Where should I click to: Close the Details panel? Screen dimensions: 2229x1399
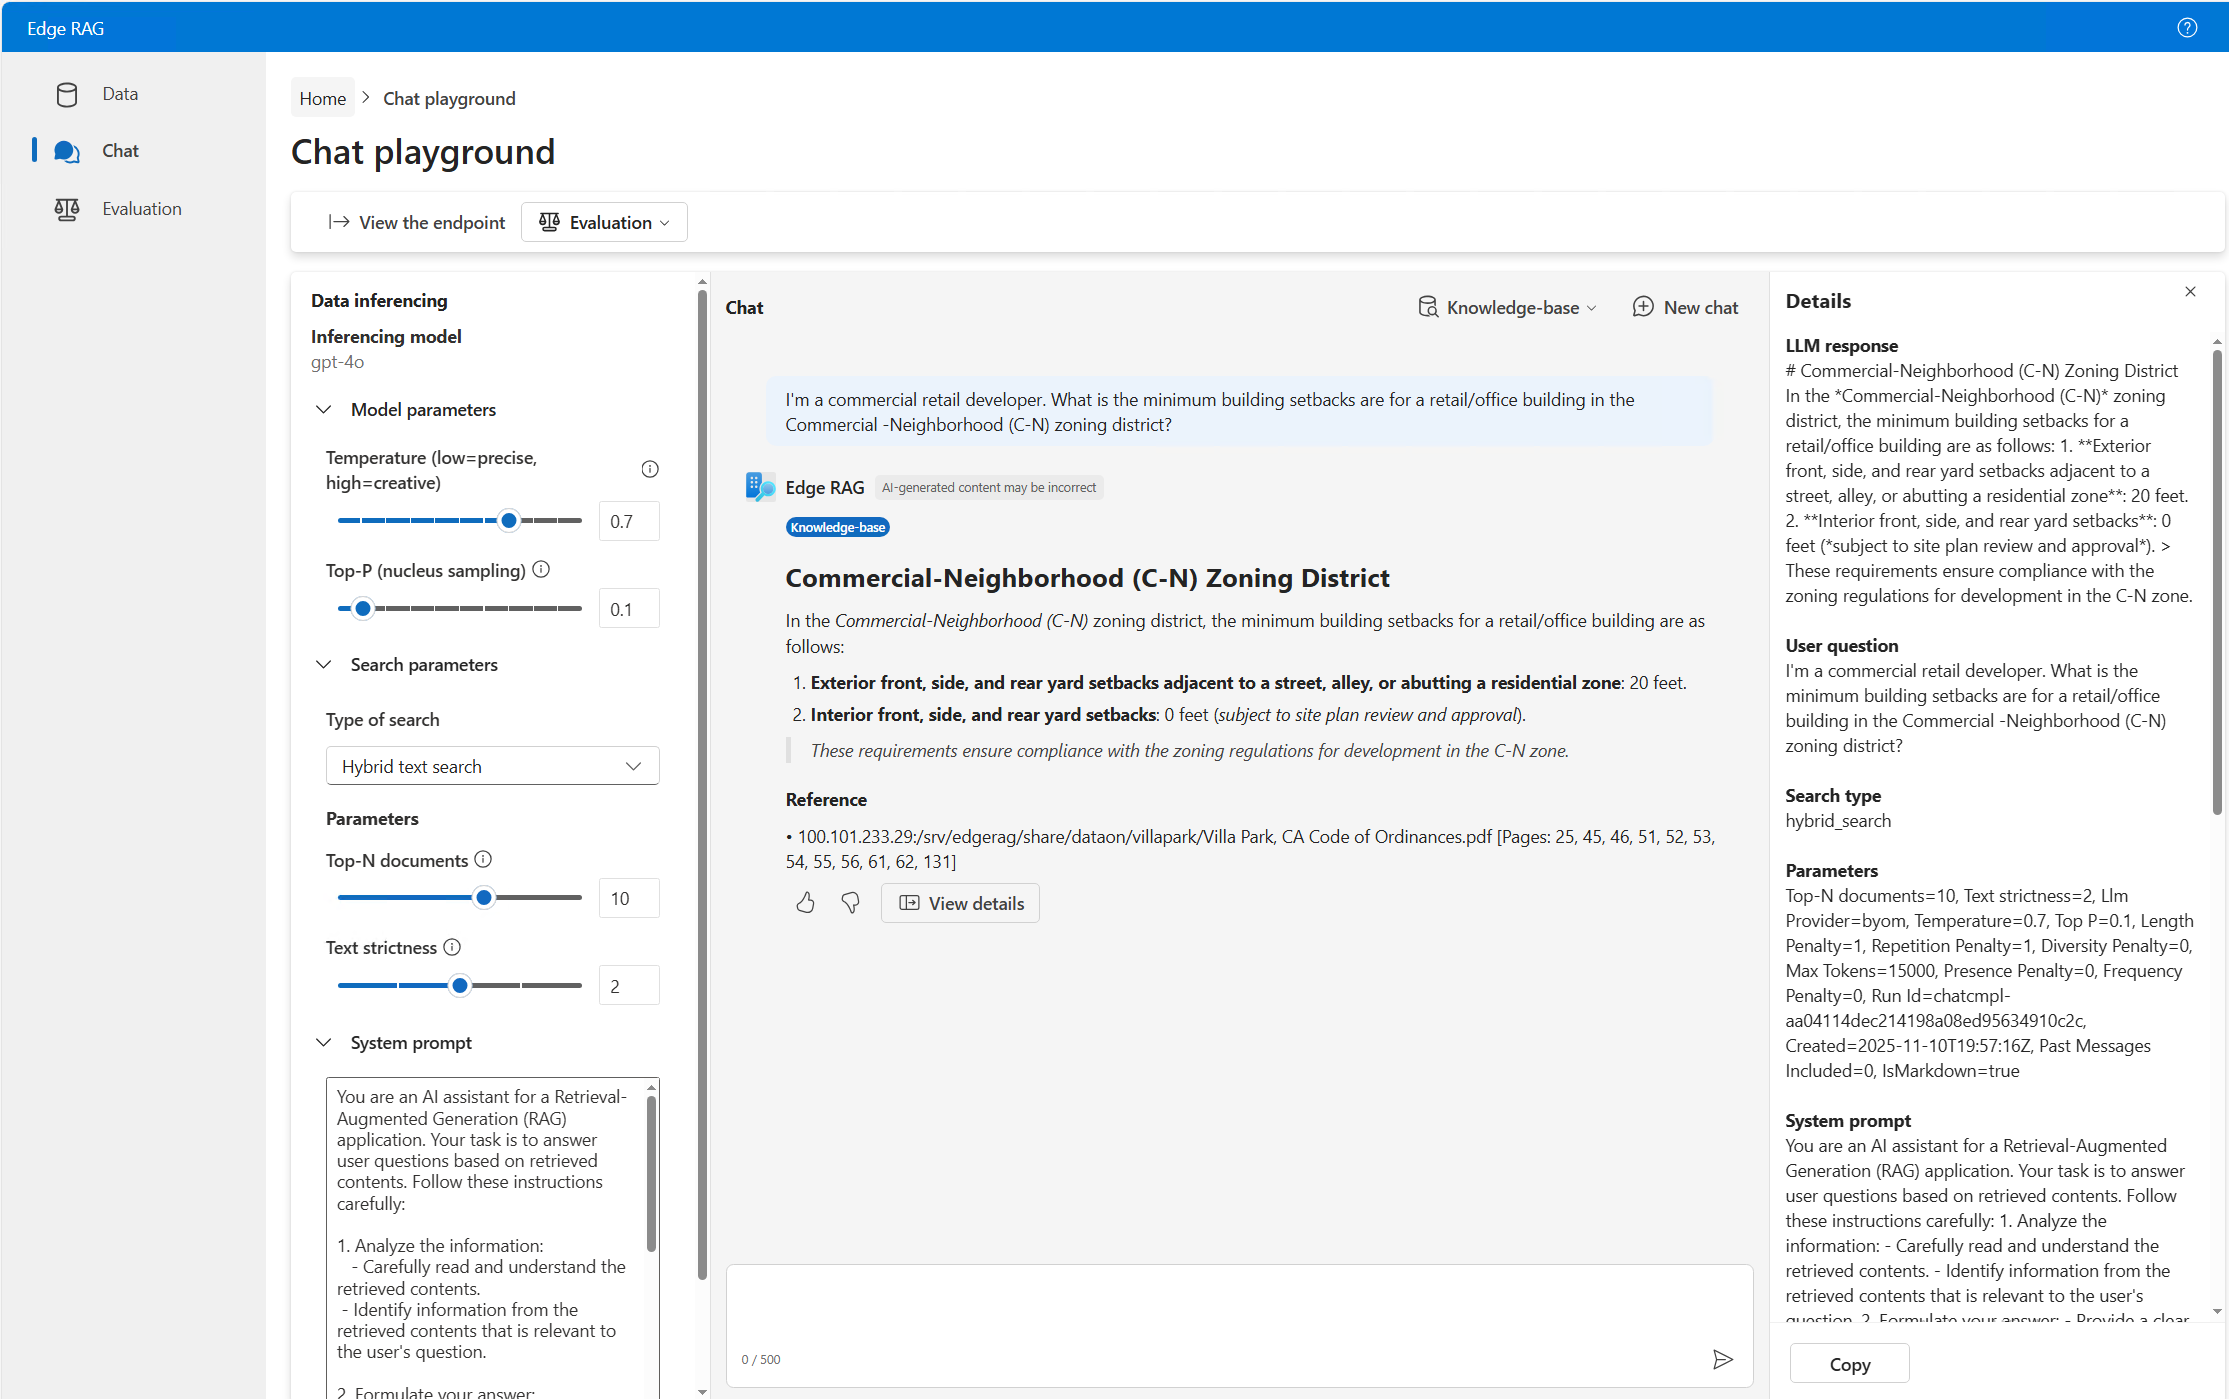2190,292
